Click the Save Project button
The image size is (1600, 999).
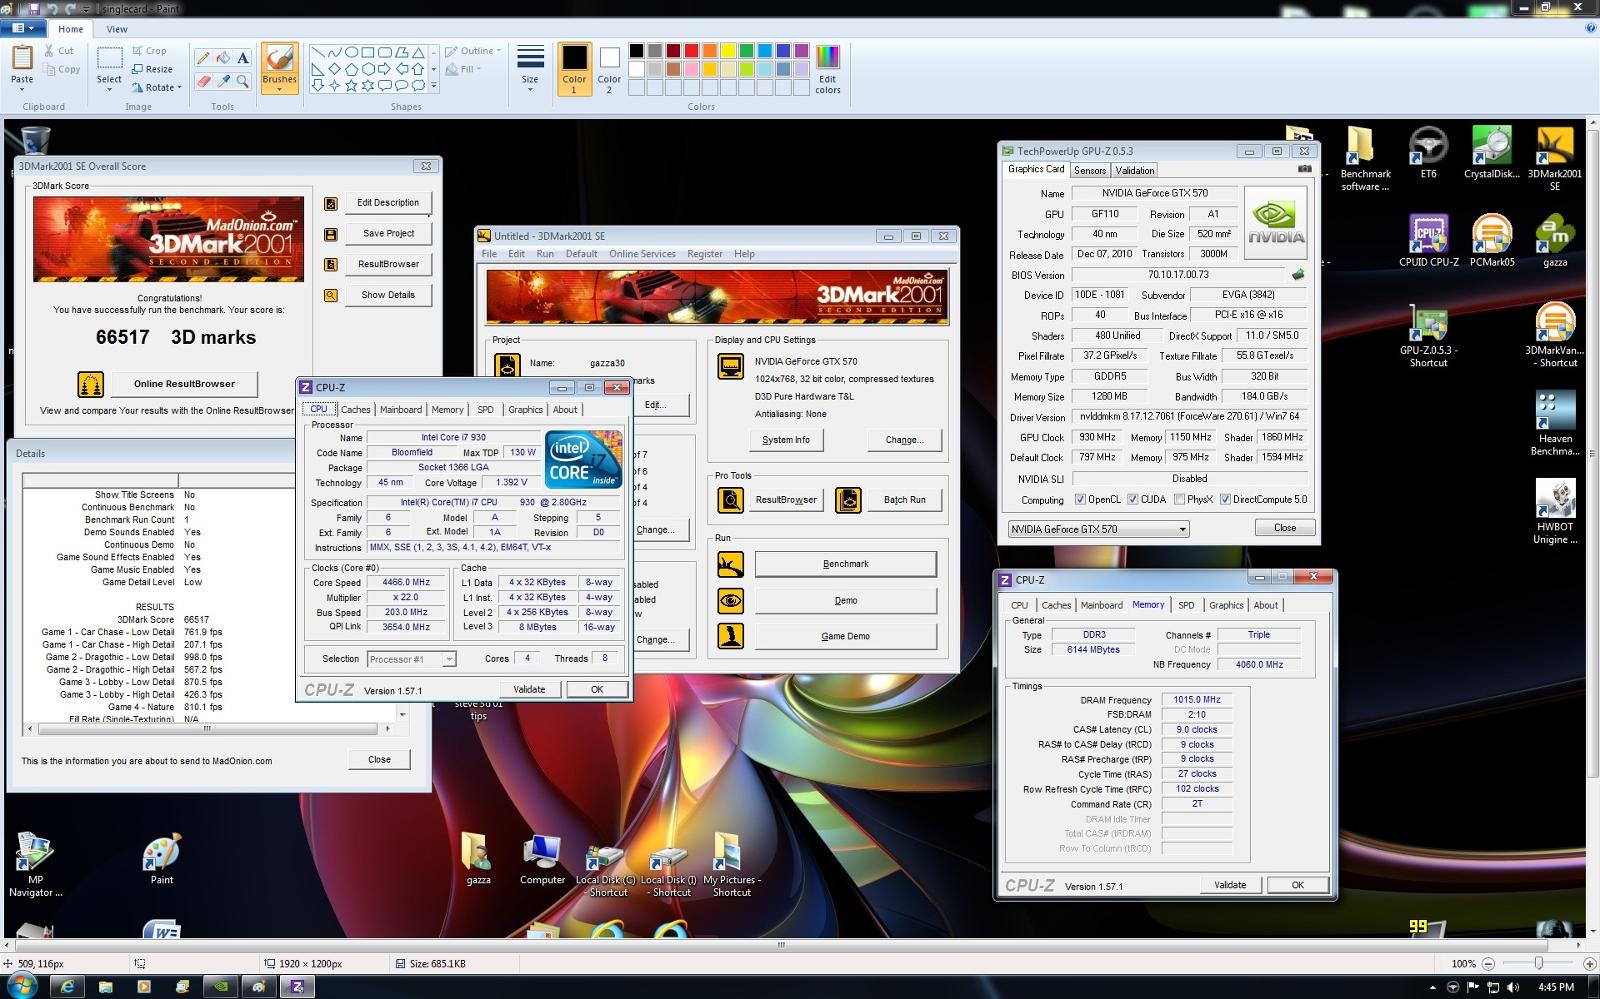(388, 233)
